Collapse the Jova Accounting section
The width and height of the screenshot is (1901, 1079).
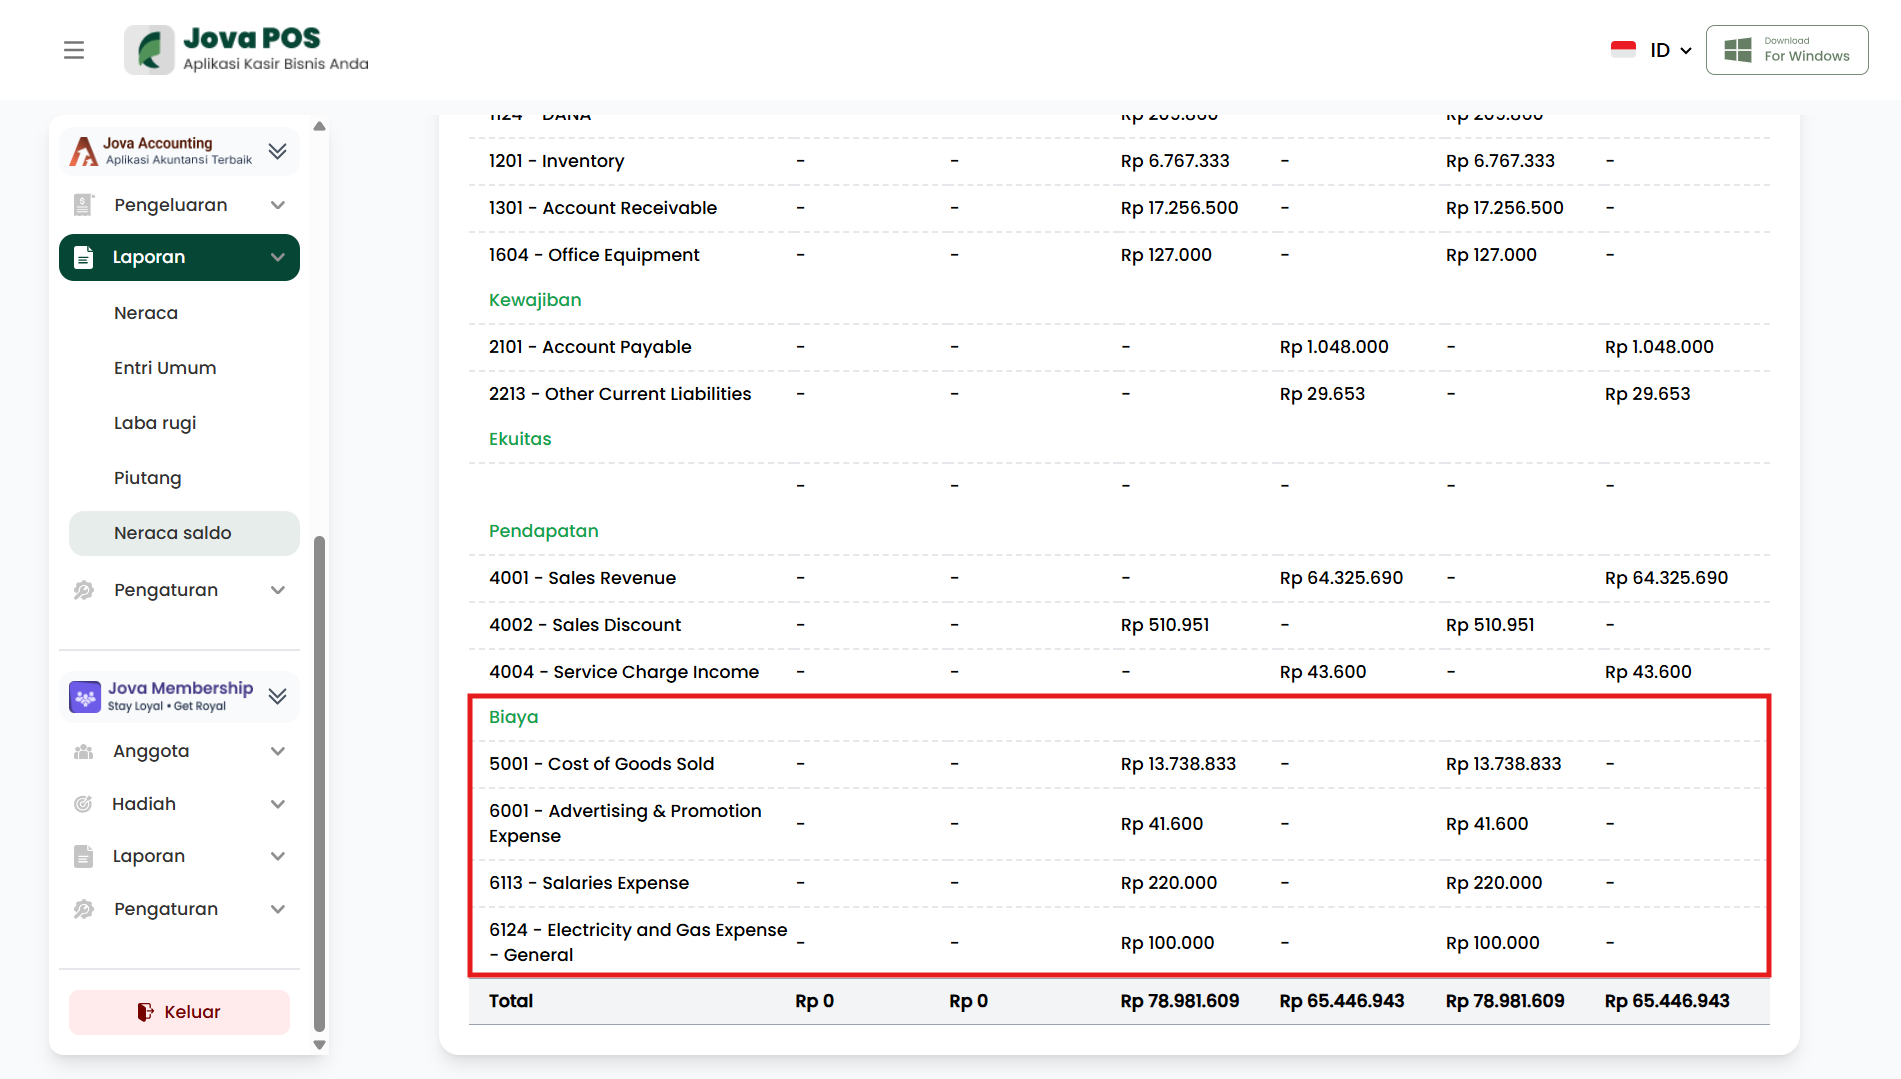[278, 151]
